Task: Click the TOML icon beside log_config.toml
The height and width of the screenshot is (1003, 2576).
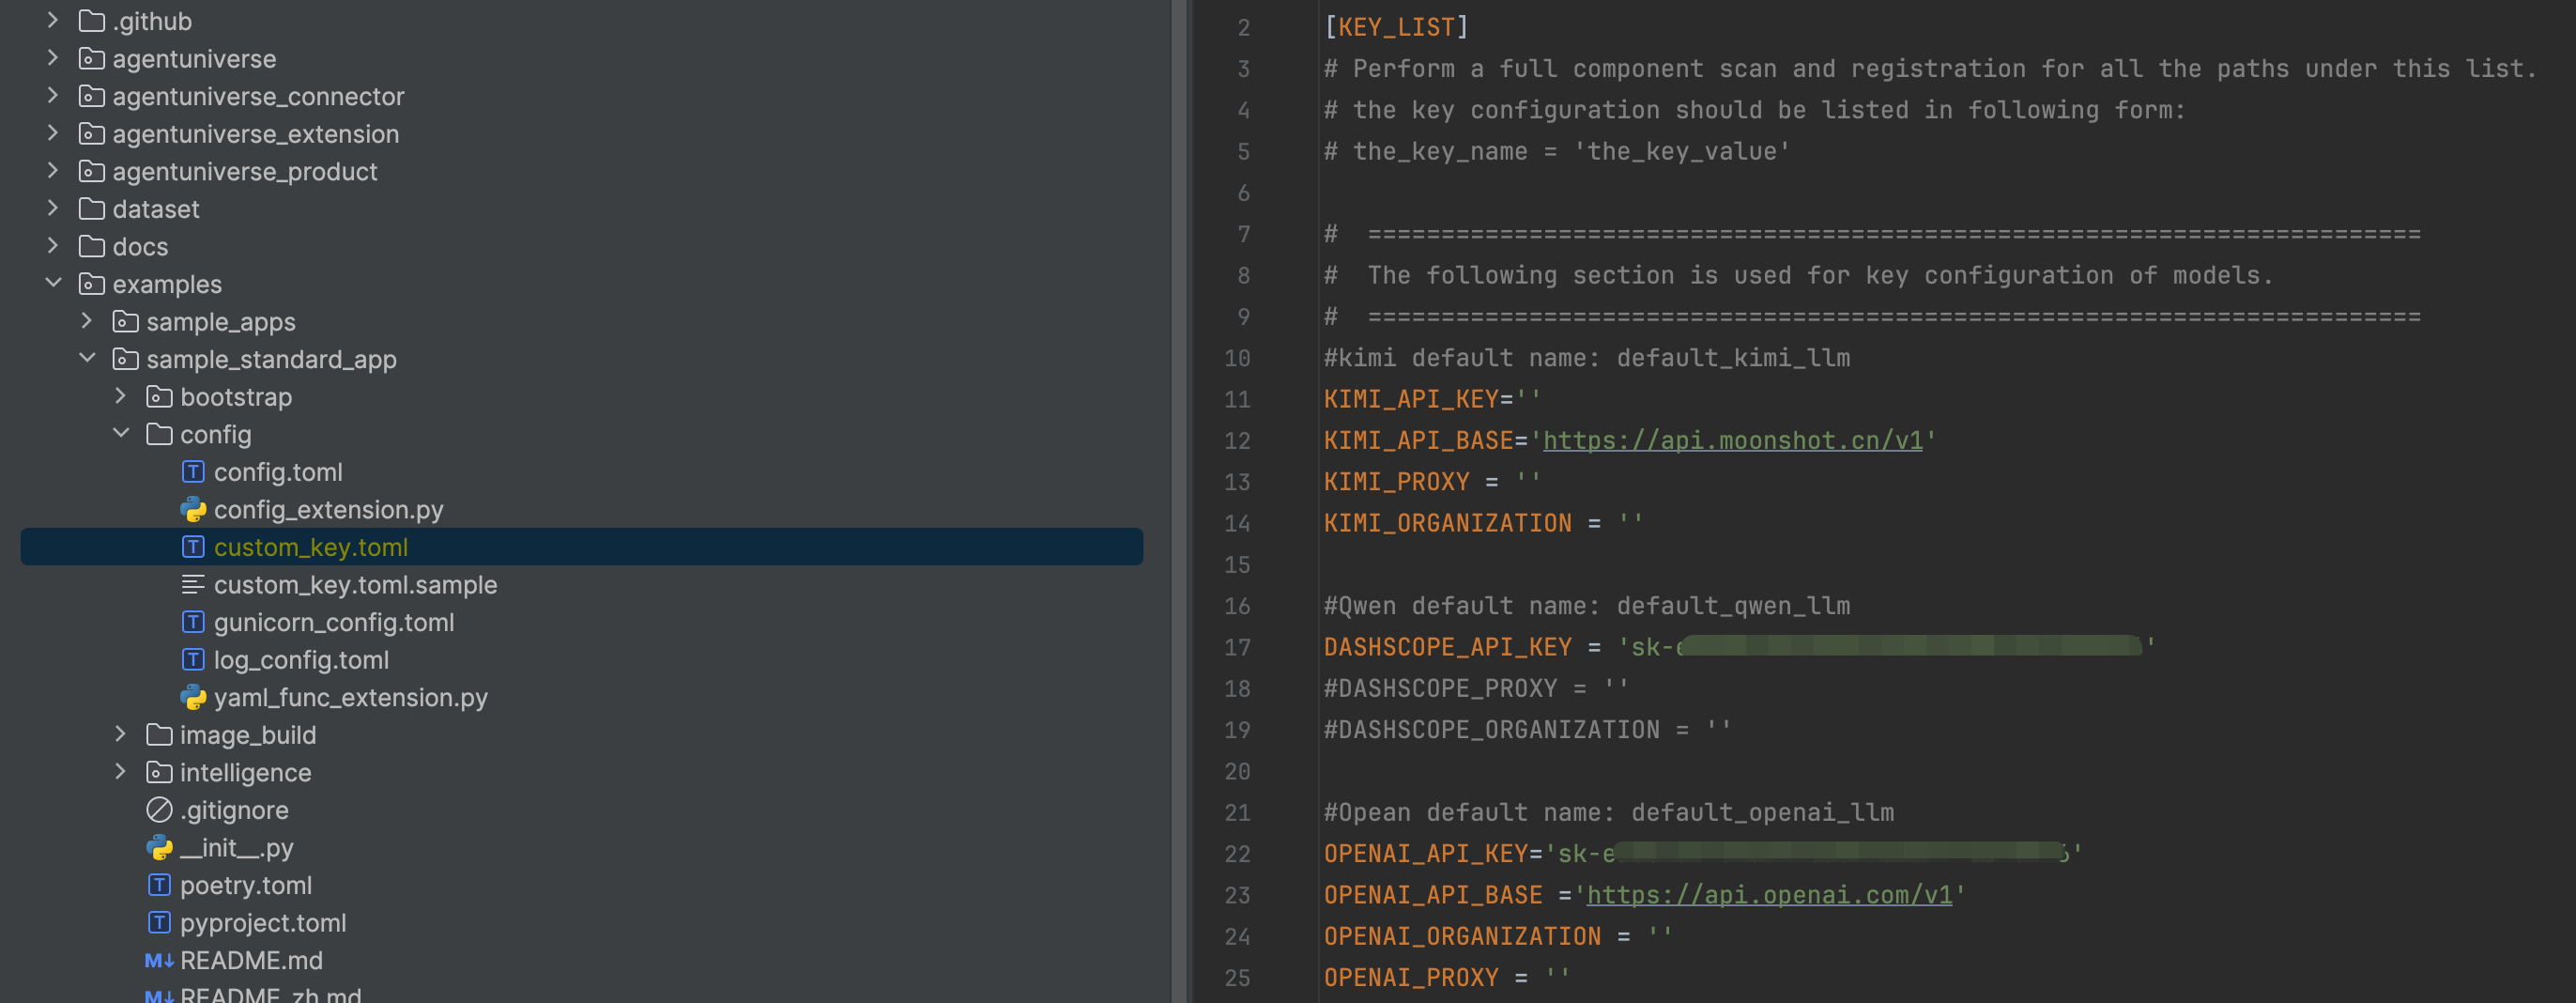Action: tap(194, 659)
